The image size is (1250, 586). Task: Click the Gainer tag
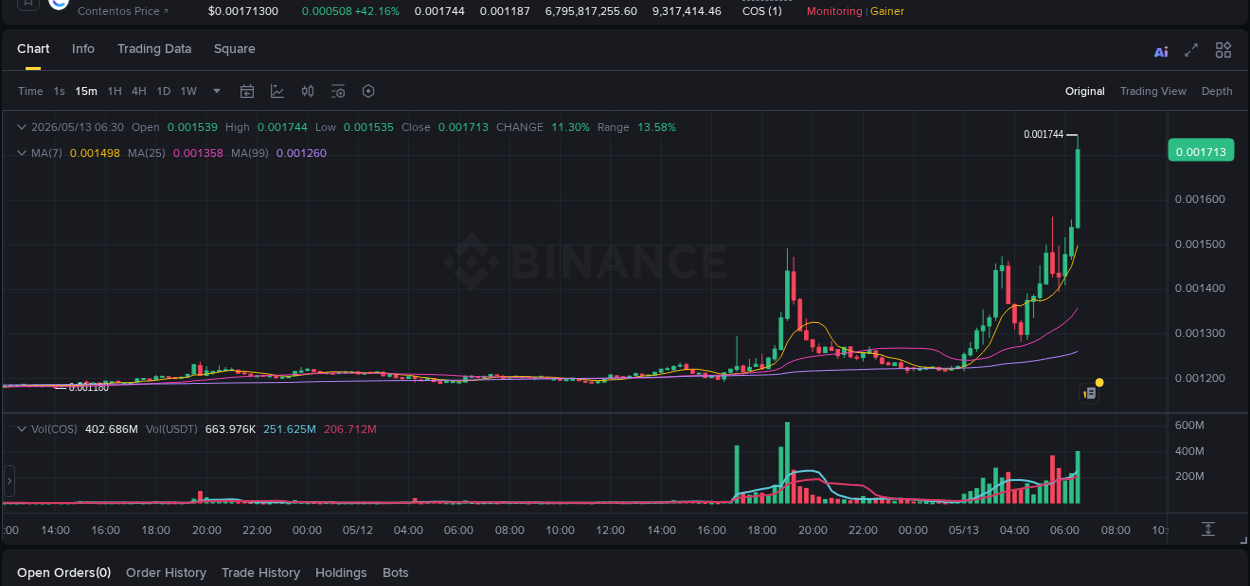click(887, 11)
